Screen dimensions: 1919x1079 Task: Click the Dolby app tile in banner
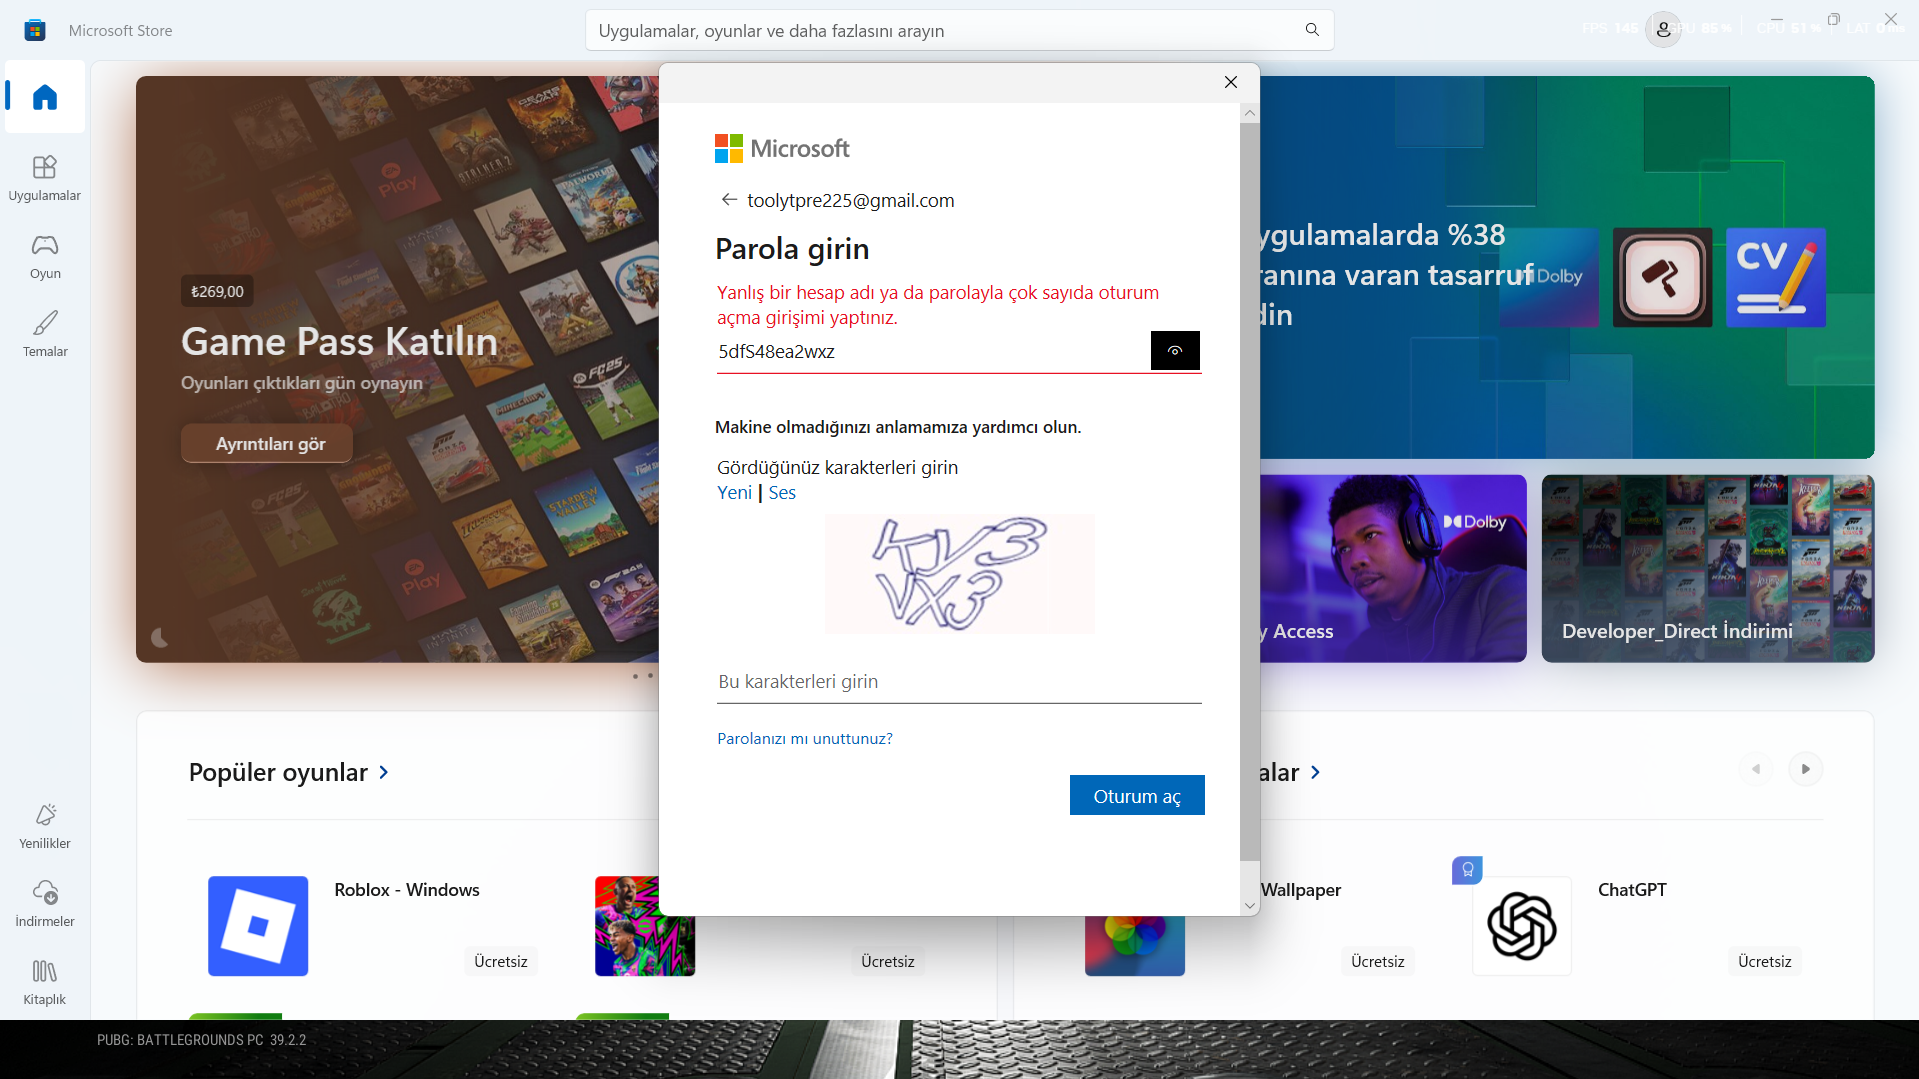1548,277
